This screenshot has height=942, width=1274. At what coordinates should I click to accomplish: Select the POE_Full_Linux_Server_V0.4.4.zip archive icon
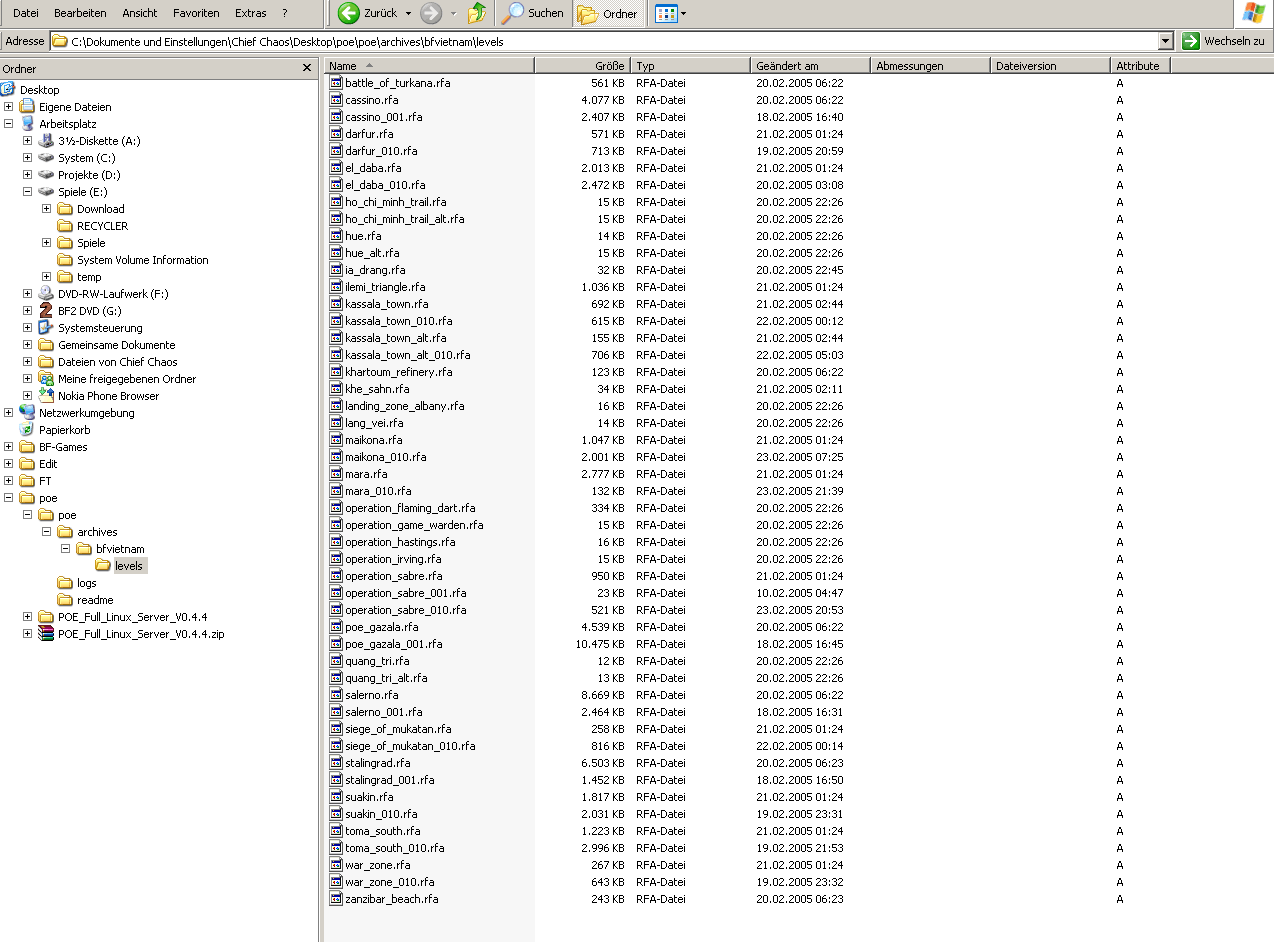(x=46, y=634)
